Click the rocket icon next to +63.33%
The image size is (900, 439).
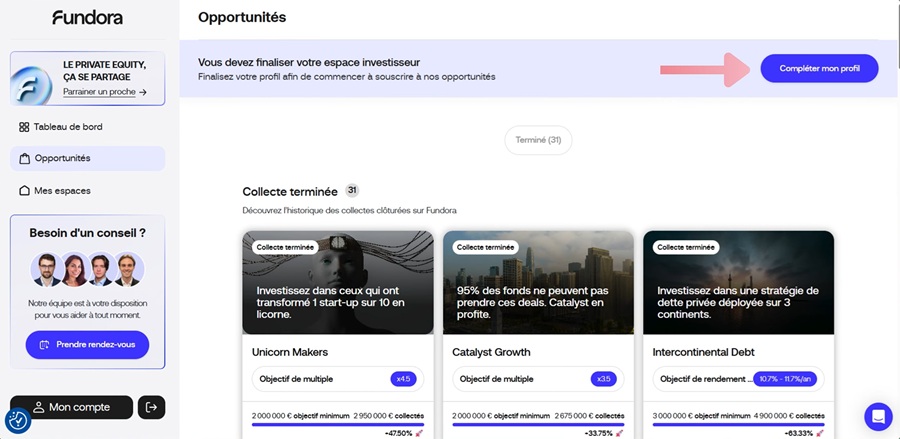point(820,433)
